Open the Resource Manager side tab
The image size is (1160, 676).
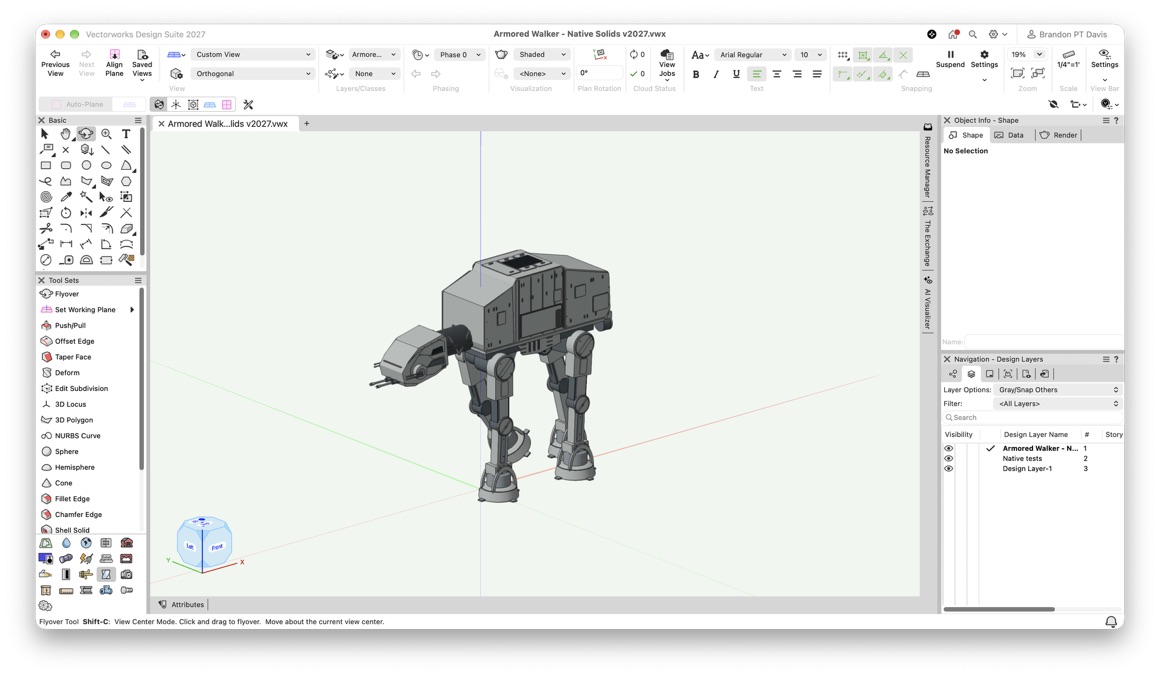click(927, 161)
